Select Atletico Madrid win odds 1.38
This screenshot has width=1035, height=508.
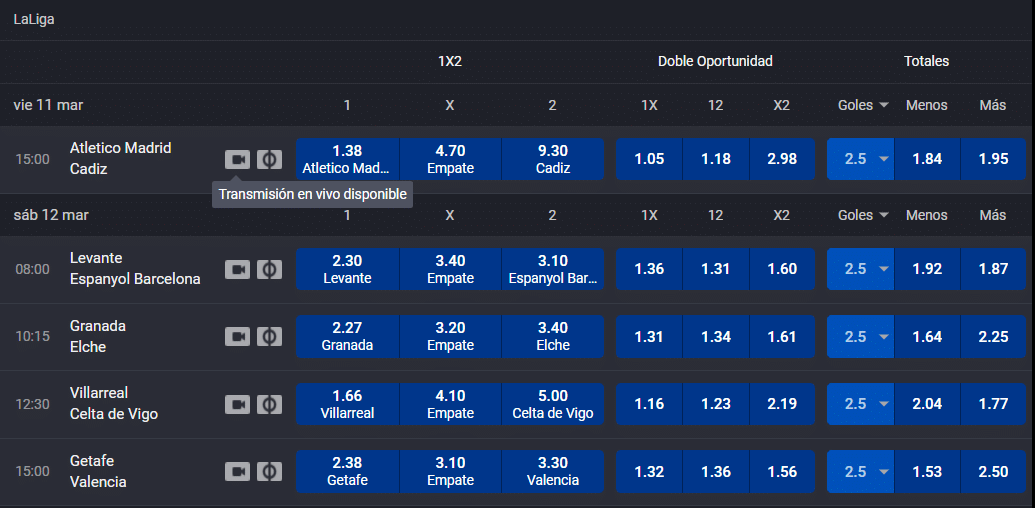[346, 159]
